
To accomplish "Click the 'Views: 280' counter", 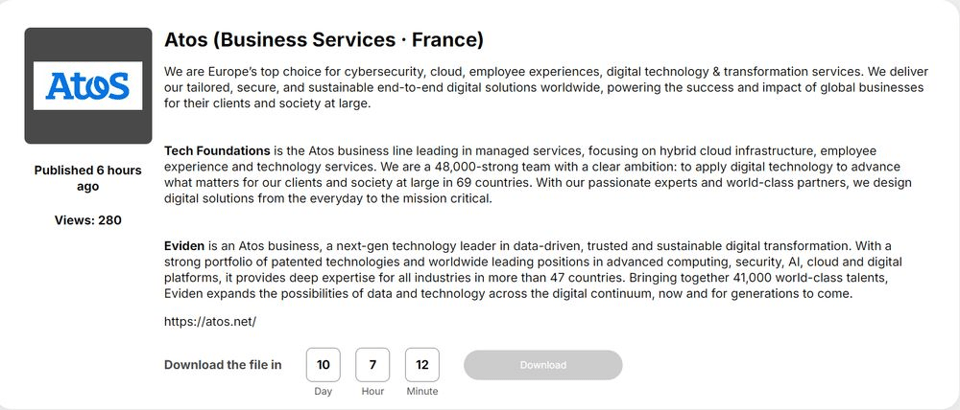I will pos(88,220).
